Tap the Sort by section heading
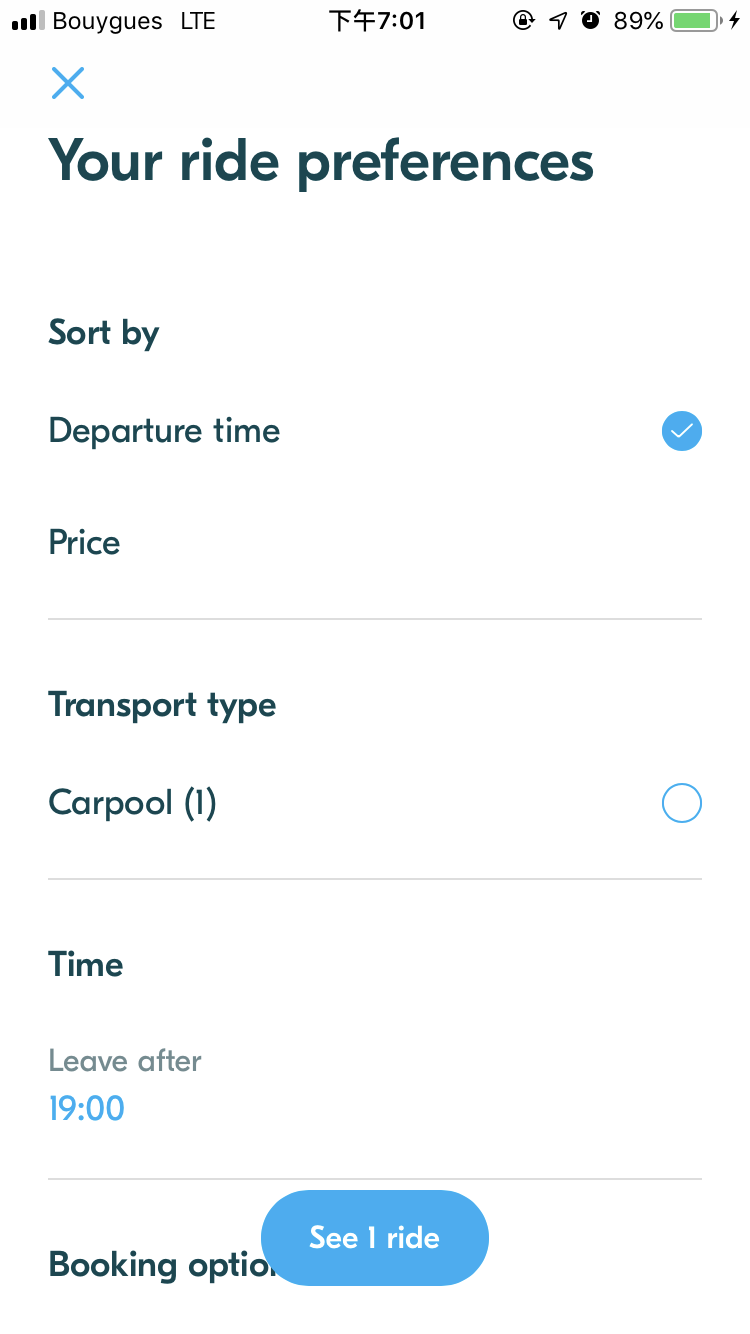The height and width of the screenshot is (1334, 750). 104,333
